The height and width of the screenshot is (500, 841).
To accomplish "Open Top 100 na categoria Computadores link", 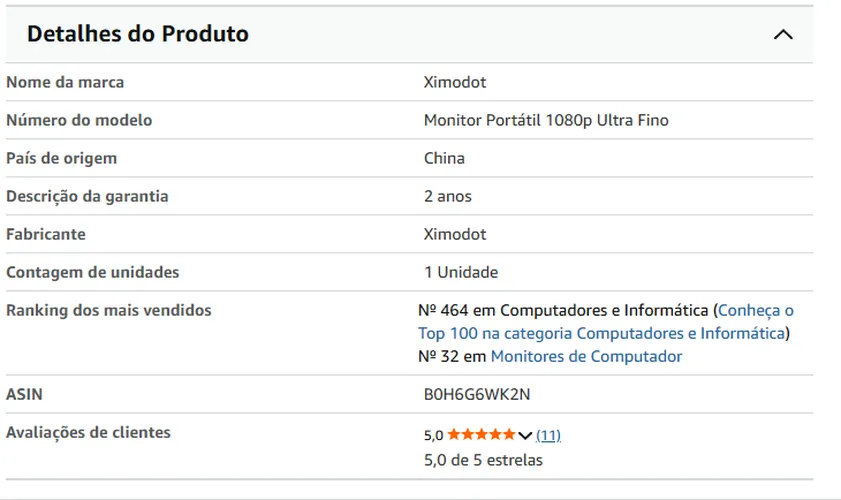I will 601,333.
